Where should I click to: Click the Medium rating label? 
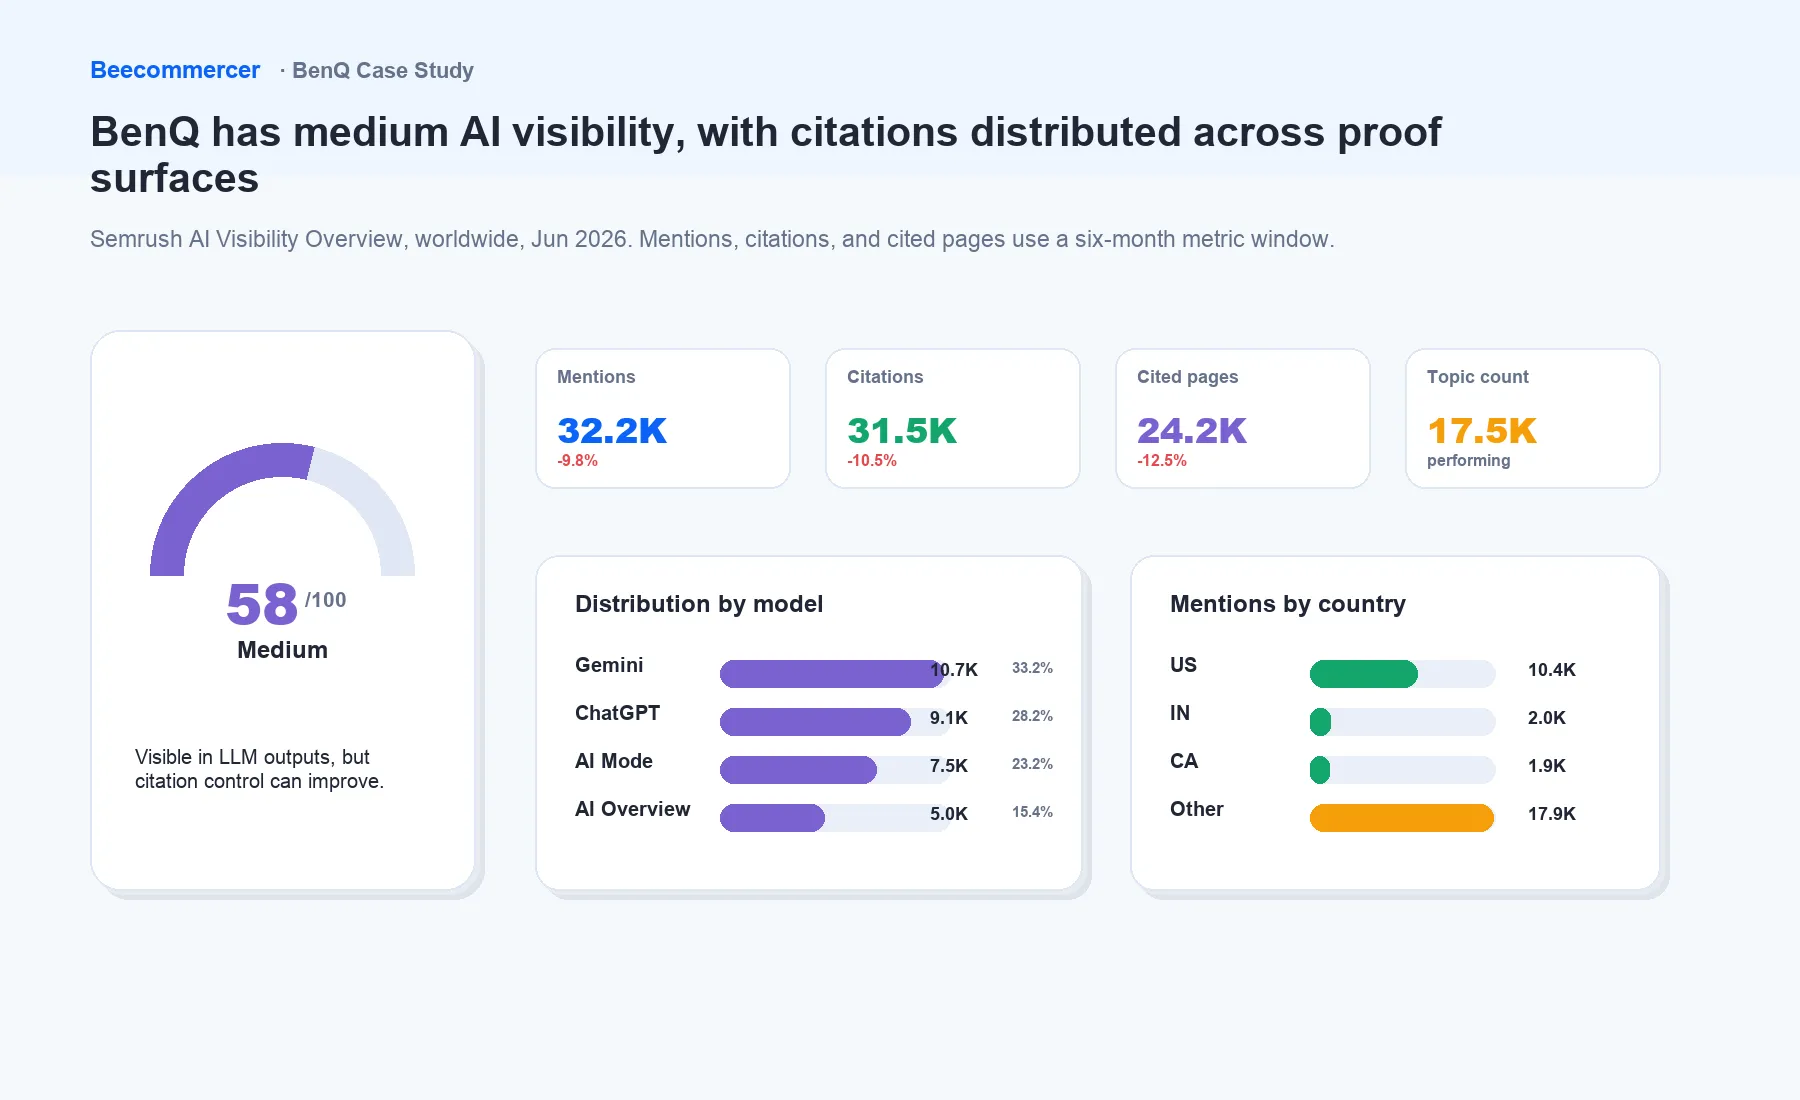(x=282, y=650)
